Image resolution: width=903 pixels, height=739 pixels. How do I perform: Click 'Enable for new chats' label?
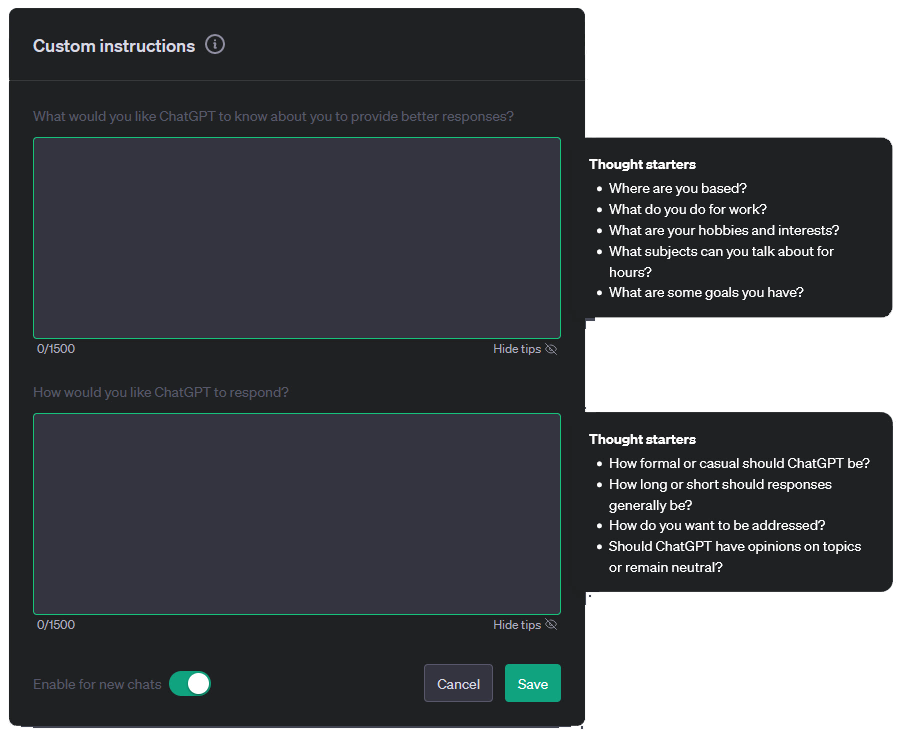pyautogui.click(x=97, y=684)
